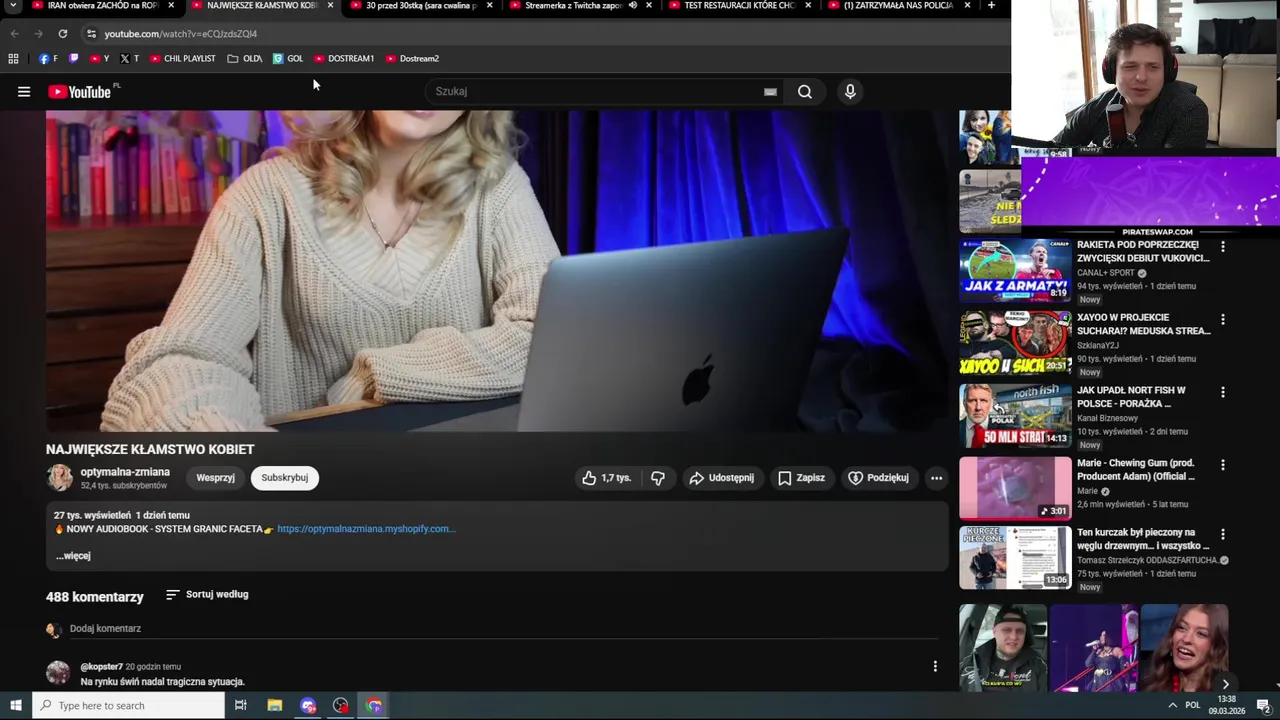Image resolution: width=1280 pixels, height=720 pixels.
Task: Open OLD\ bookmarks folder
Action: click(x=244, y=59)
